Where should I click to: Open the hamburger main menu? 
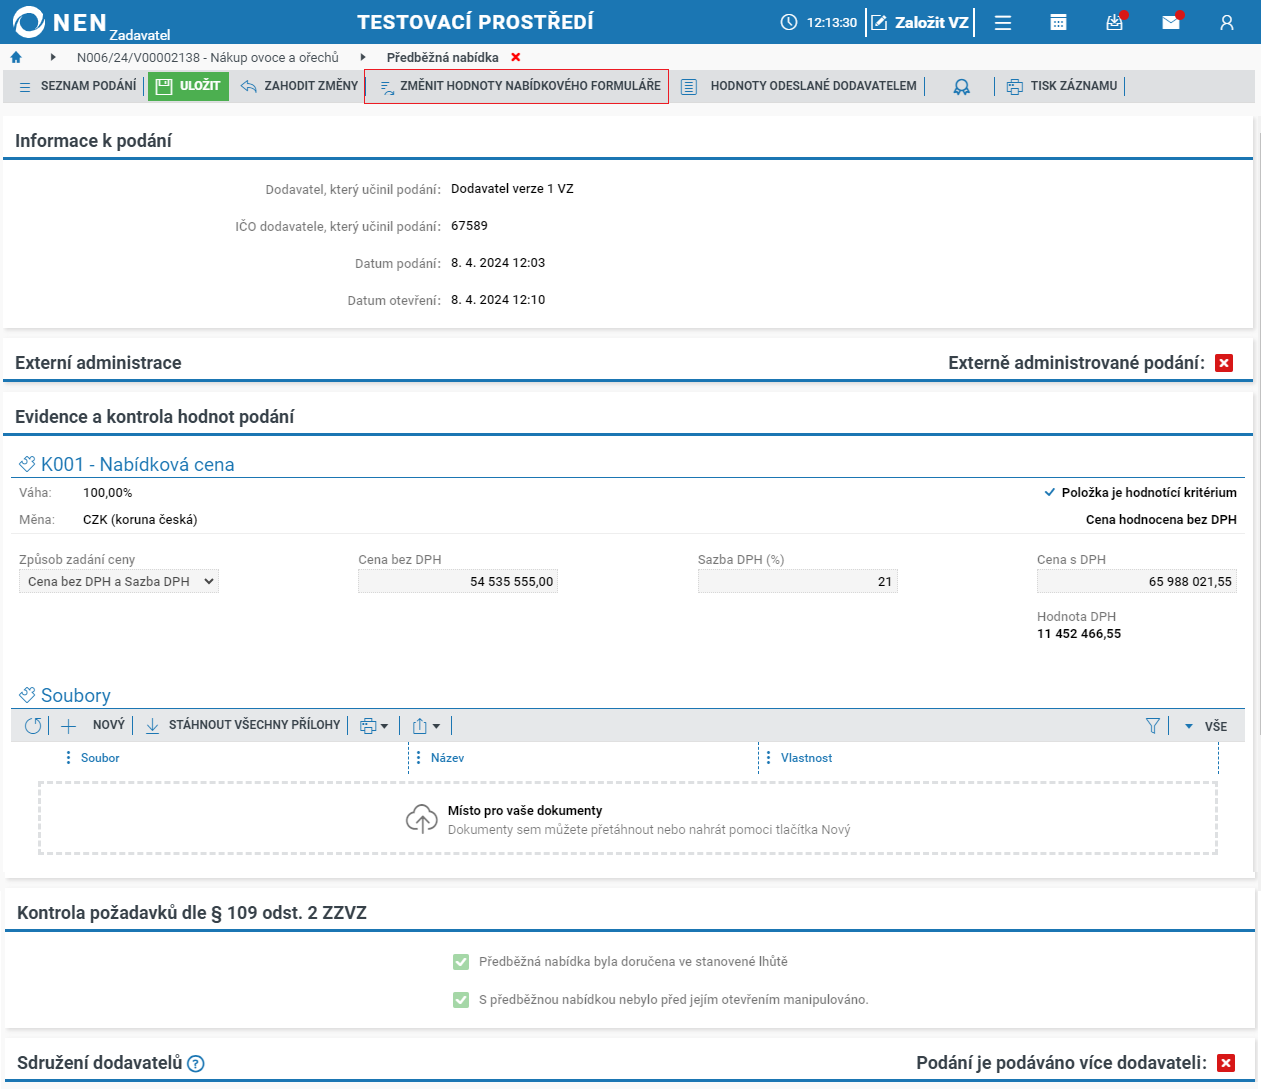1003,22
